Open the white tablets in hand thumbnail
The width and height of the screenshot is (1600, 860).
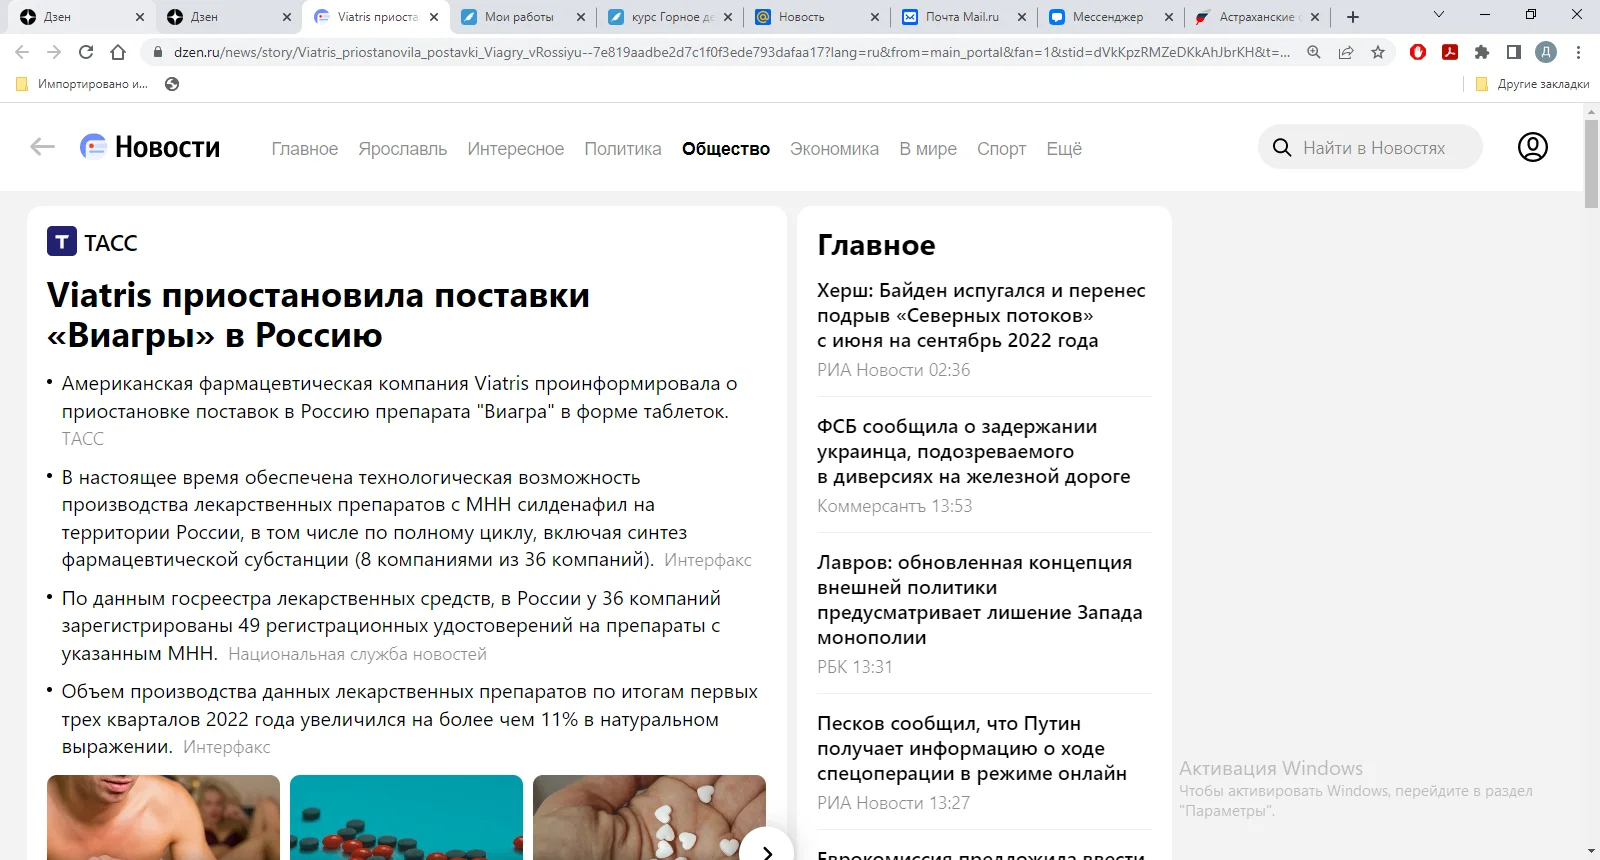point(649,817)
